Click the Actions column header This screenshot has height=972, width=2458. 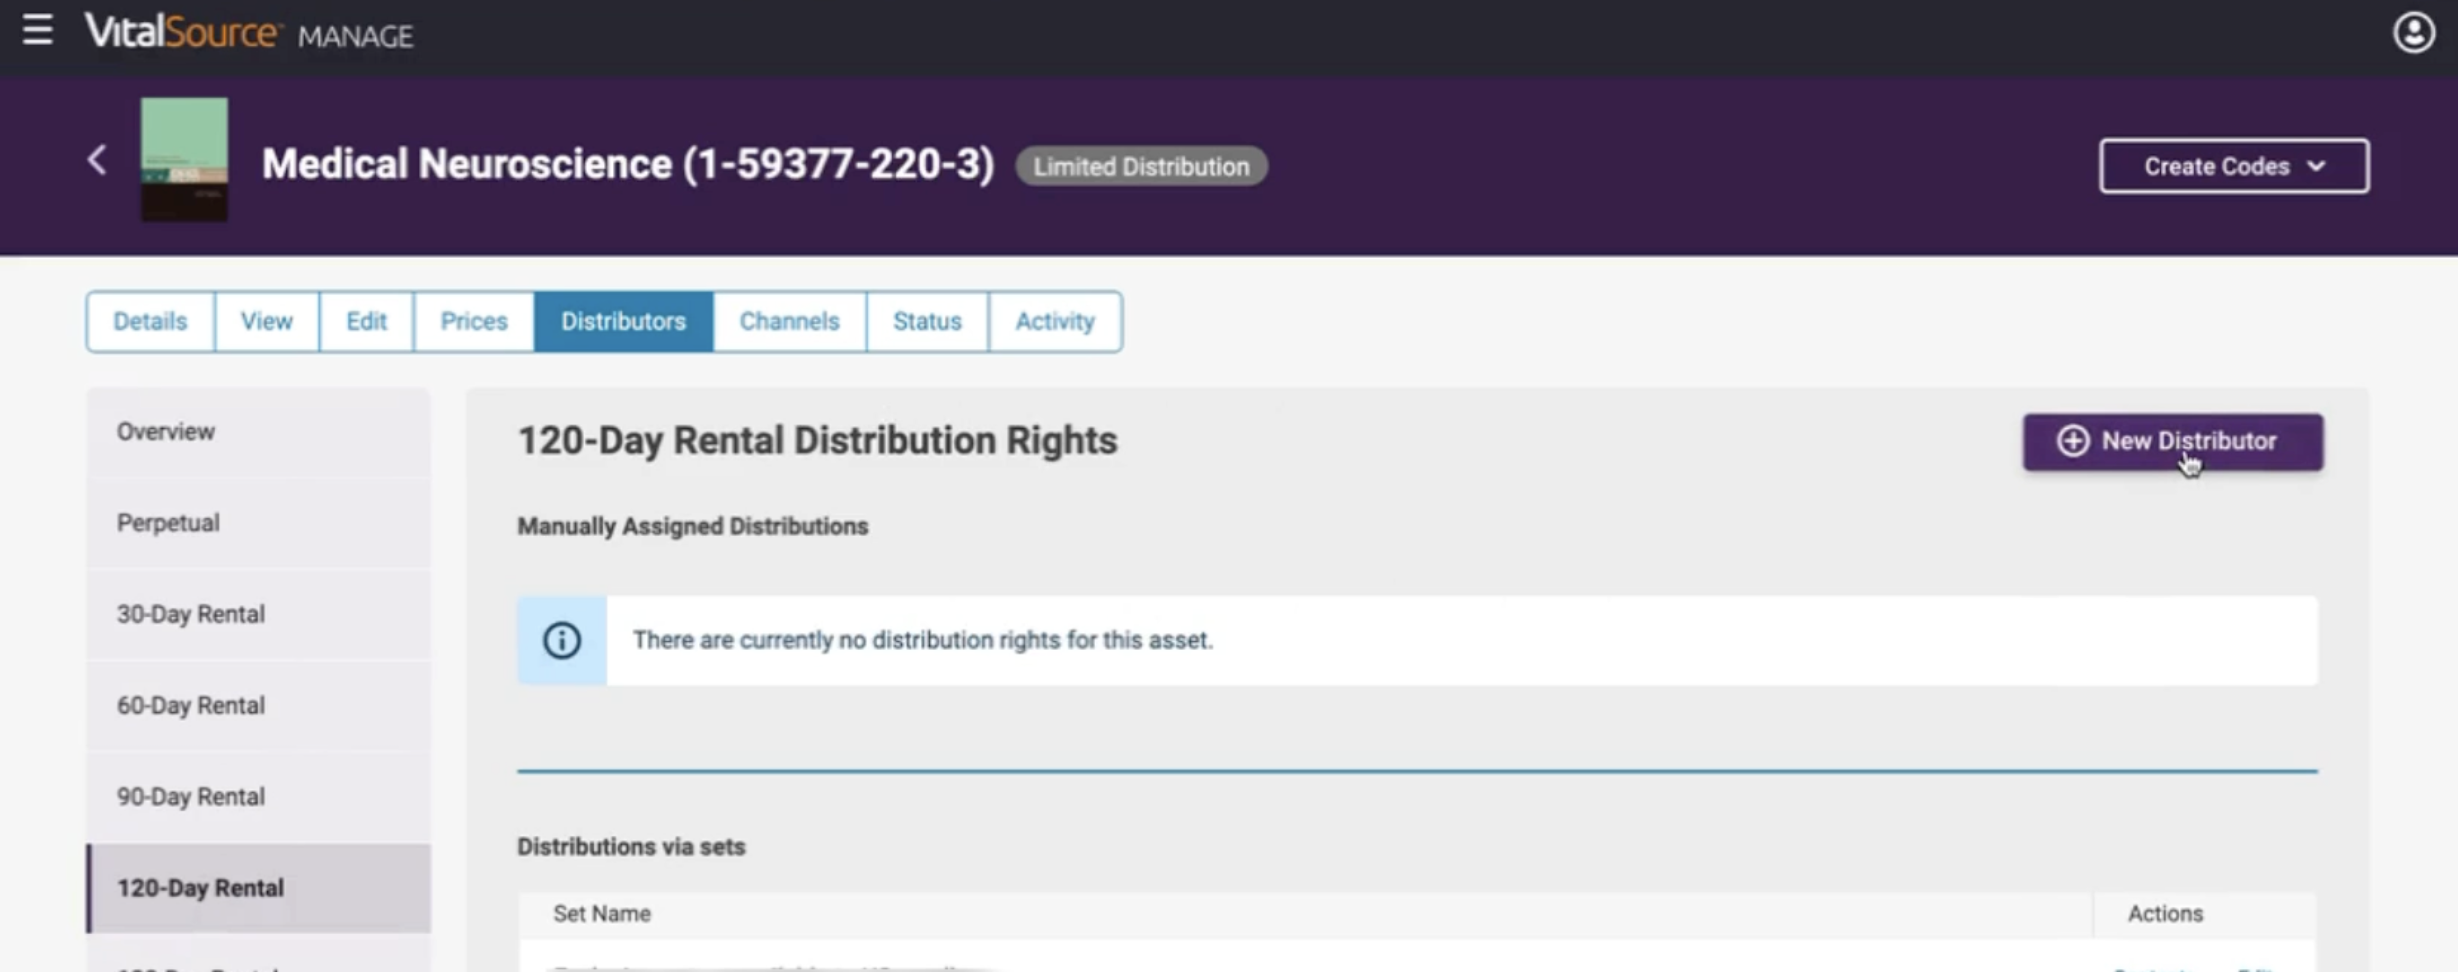click(x=2165, y=914)
